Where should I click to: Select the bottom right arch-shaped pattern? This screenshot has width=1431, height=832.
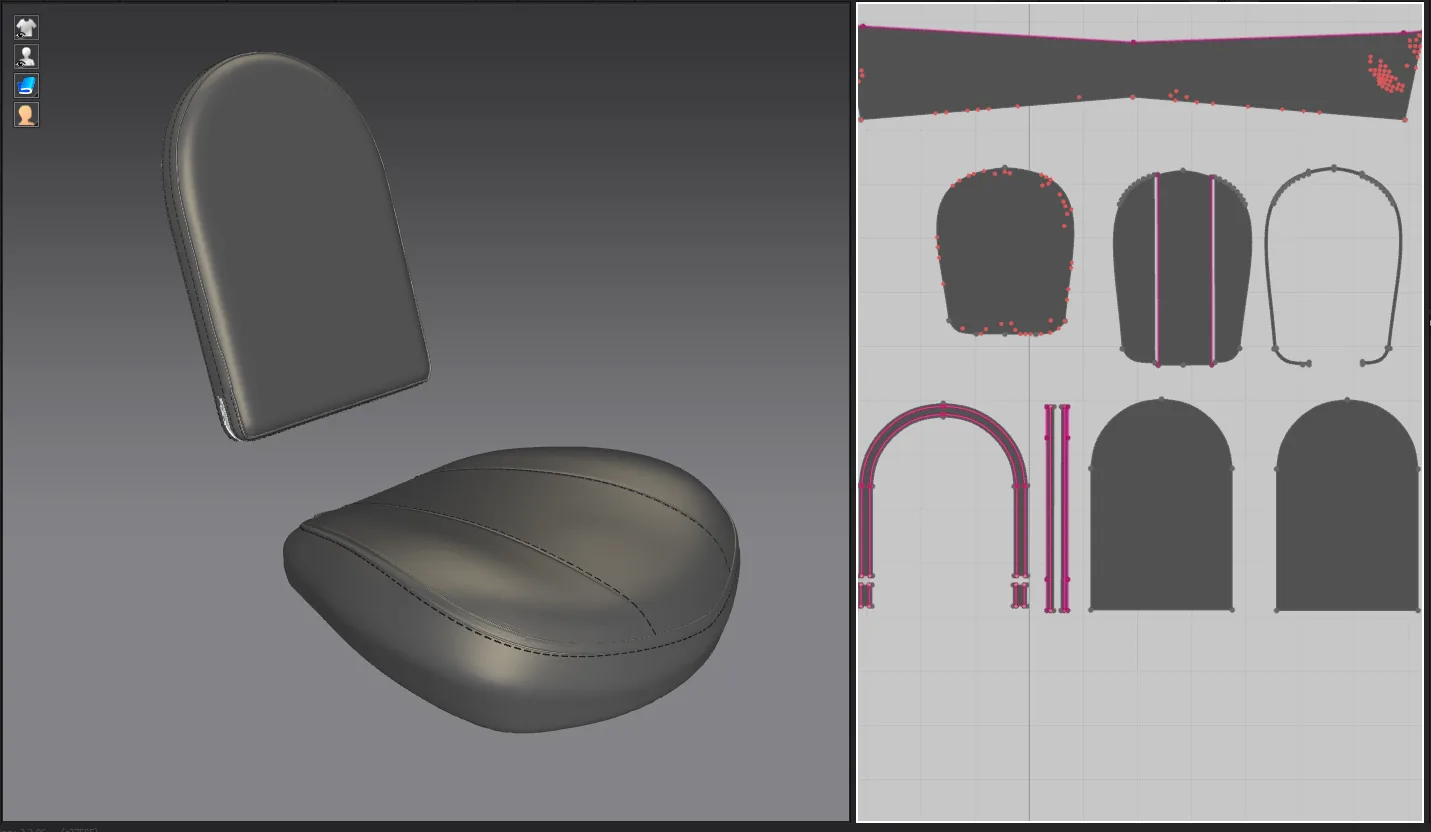(1347, 506)
